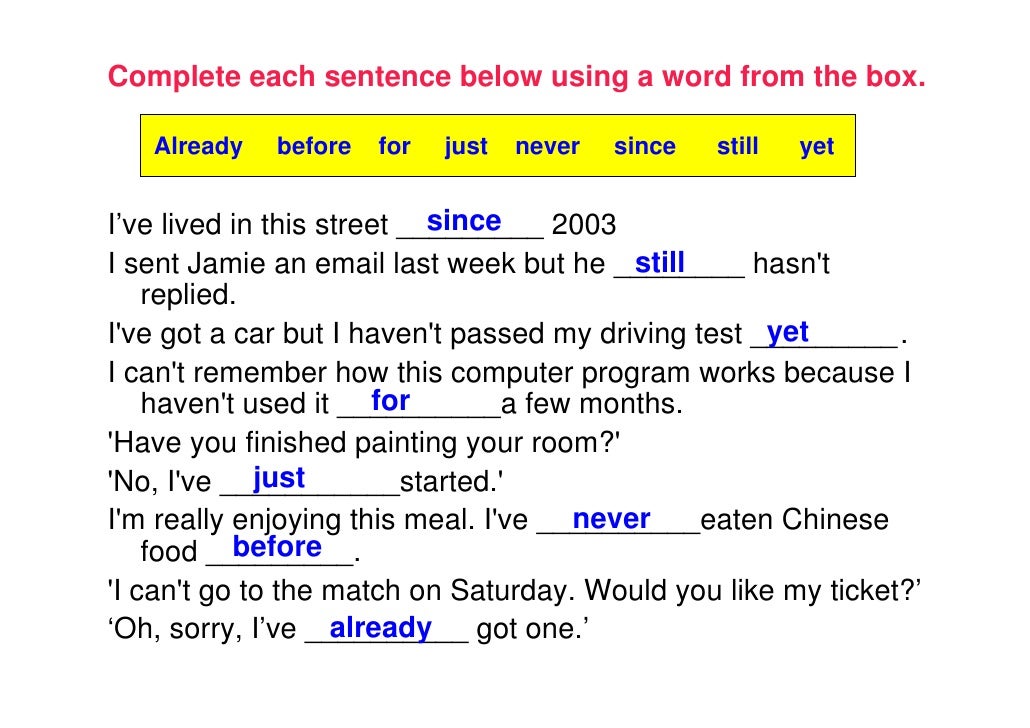
Task: Click 'since' in the word box
Action: click(x=644, y=146)
